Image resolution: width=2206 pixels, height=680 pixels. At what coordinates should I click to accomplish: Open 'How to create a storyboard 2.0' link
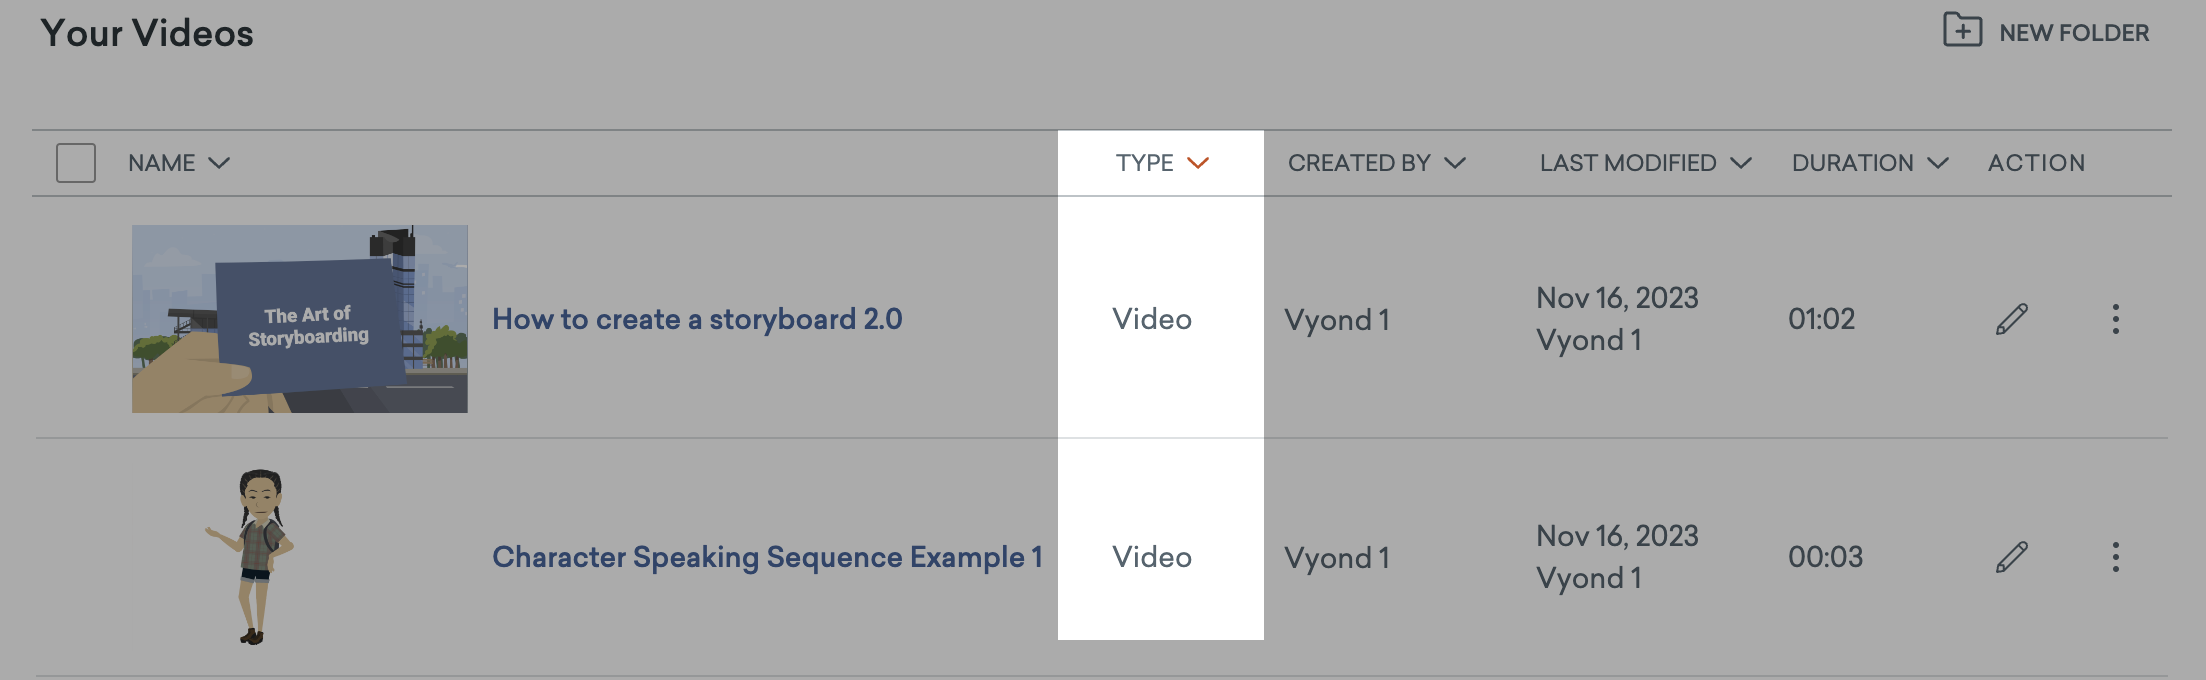(697, 319)
